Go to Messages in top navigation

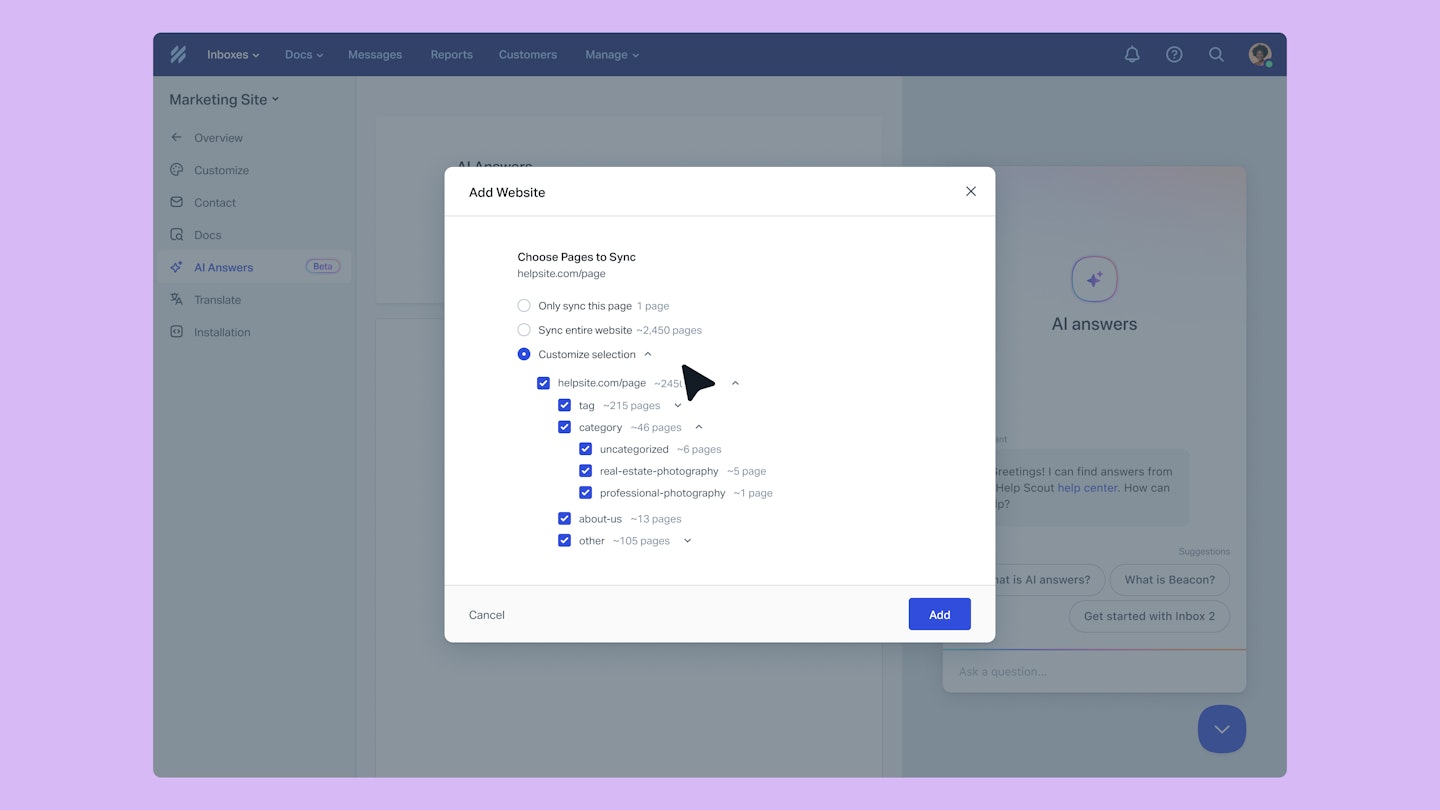coord(375,55)
